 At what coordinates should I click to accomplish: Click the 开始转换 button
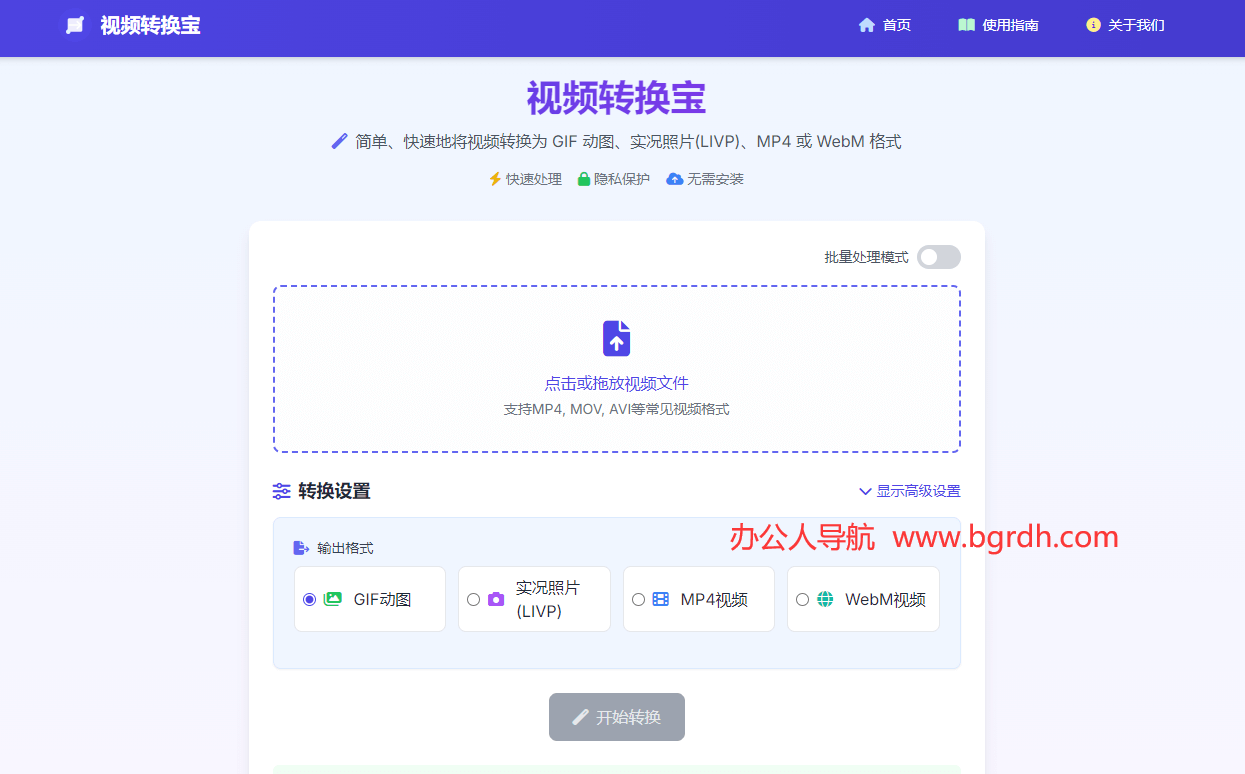(616, 717)
